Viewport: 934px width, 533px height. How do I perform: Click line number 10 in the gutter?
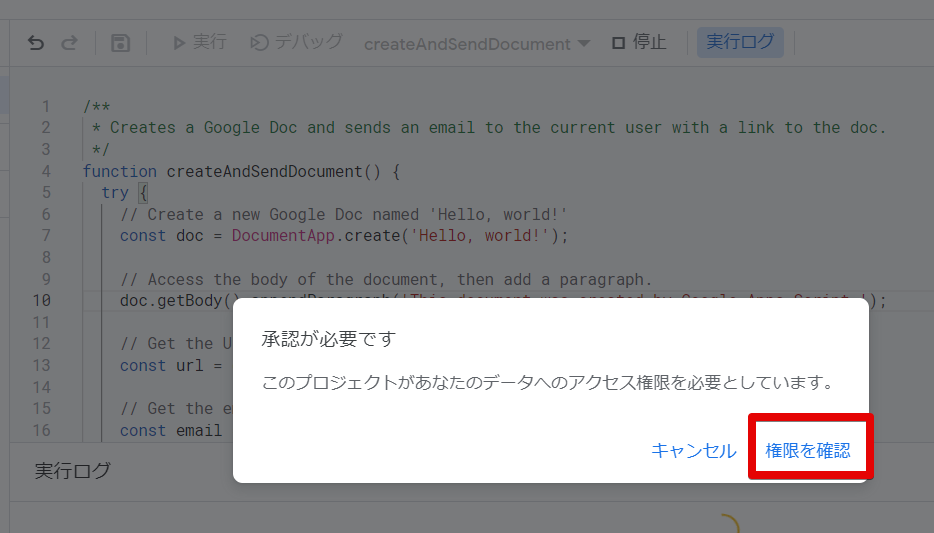(42, 301)
